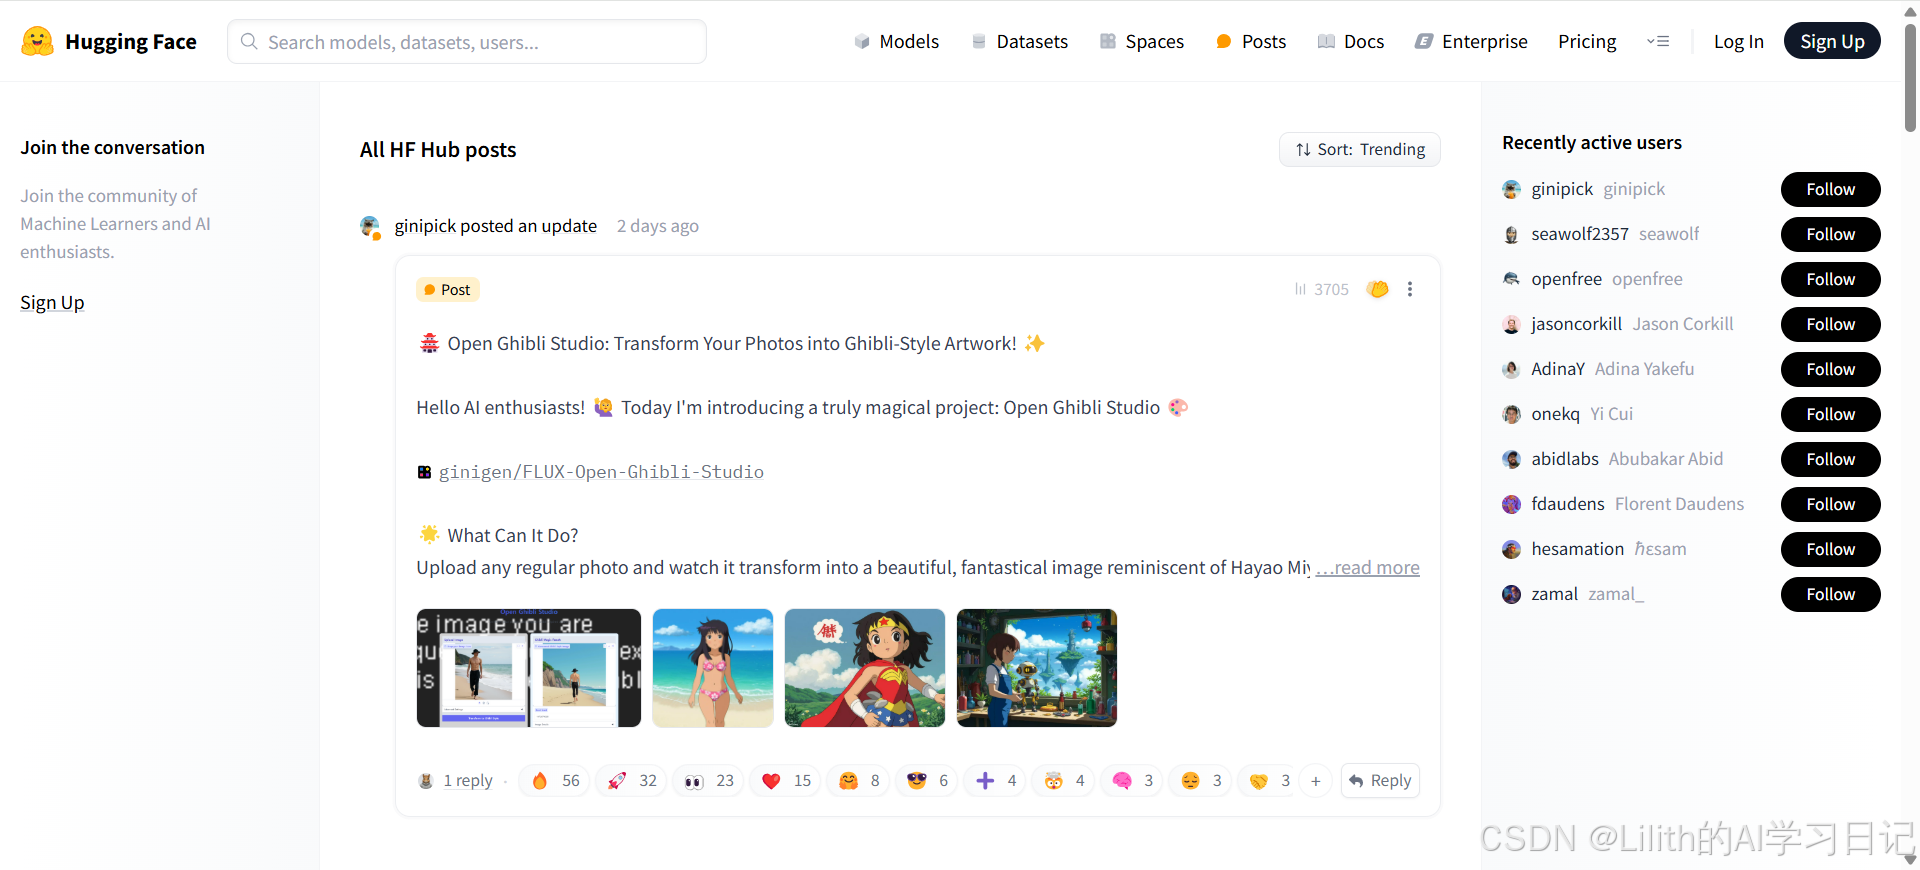The image size is (1920, 870).
Task: Open abidlabs' avatar icon
Action: (x=1511, y=459)
